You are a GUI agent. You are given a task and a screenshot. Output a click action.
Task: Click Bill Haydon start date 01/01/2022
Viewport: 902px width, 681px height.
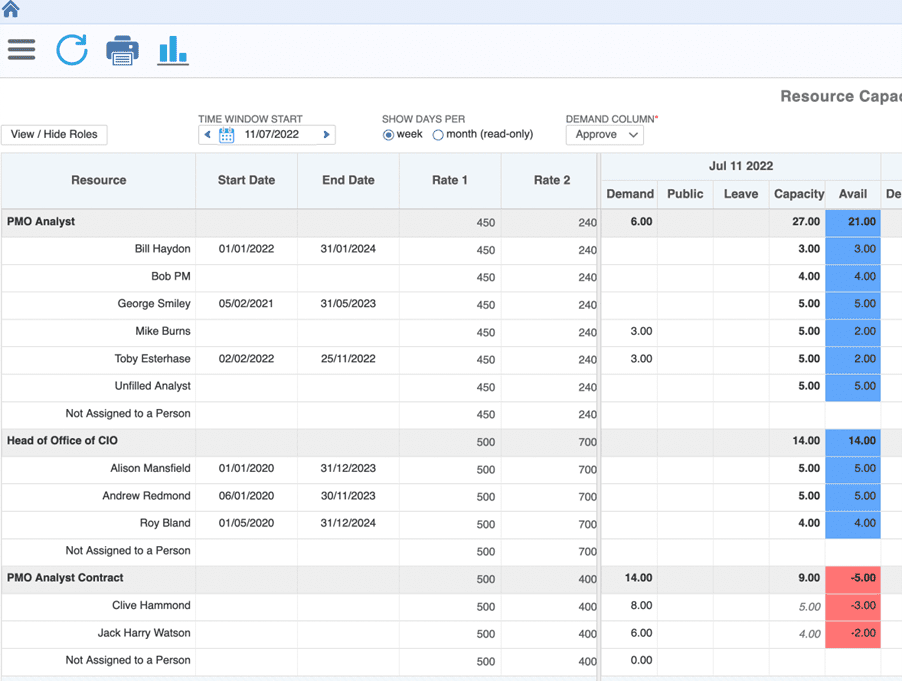pyautogui.click(x=246, y=249)
